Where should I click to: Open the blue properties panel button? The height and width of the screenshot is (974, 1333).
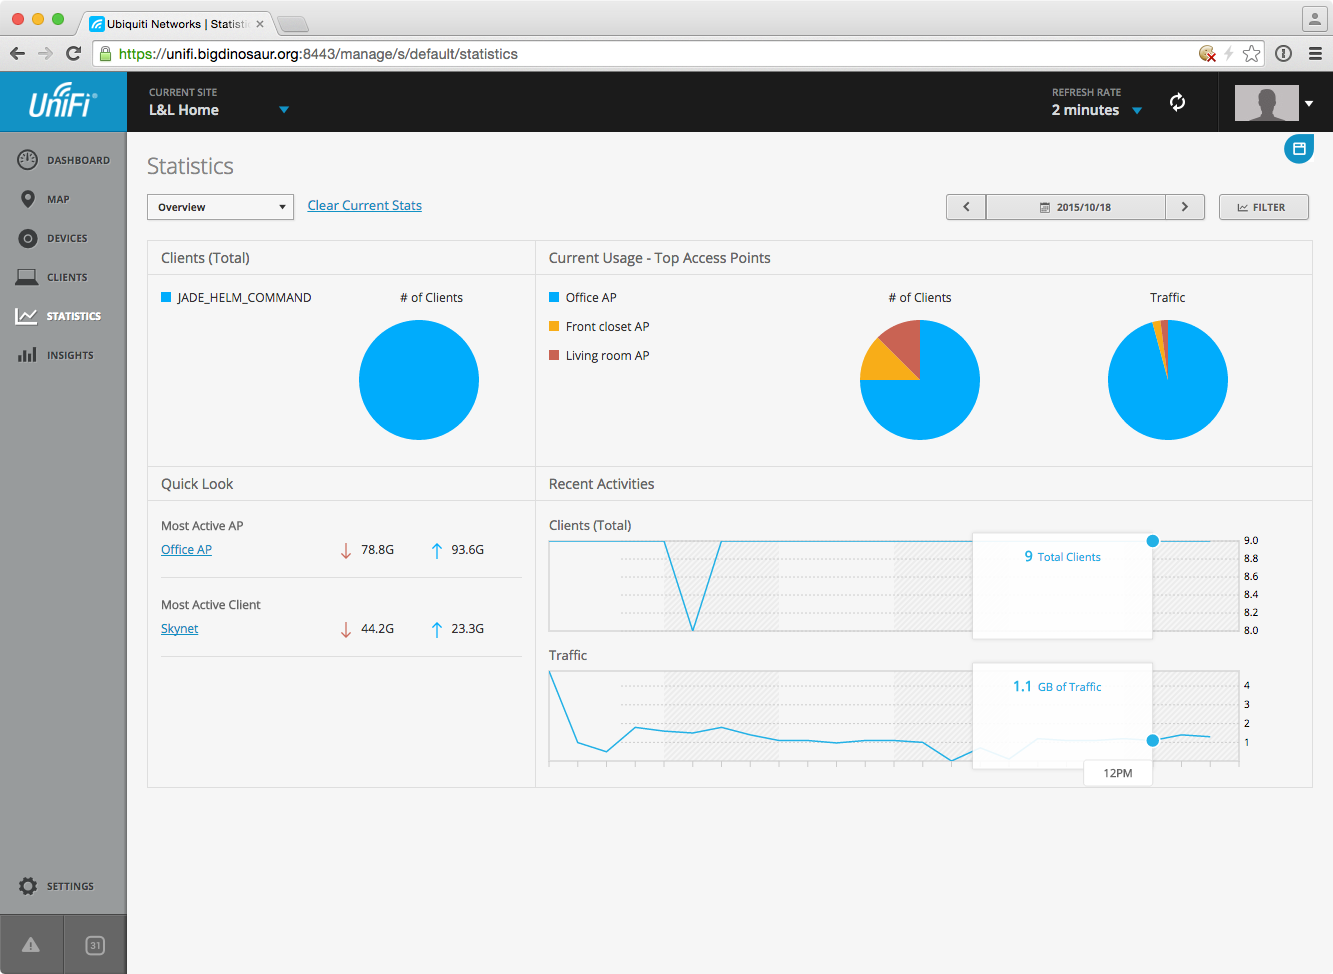[x=1298, y=149]
